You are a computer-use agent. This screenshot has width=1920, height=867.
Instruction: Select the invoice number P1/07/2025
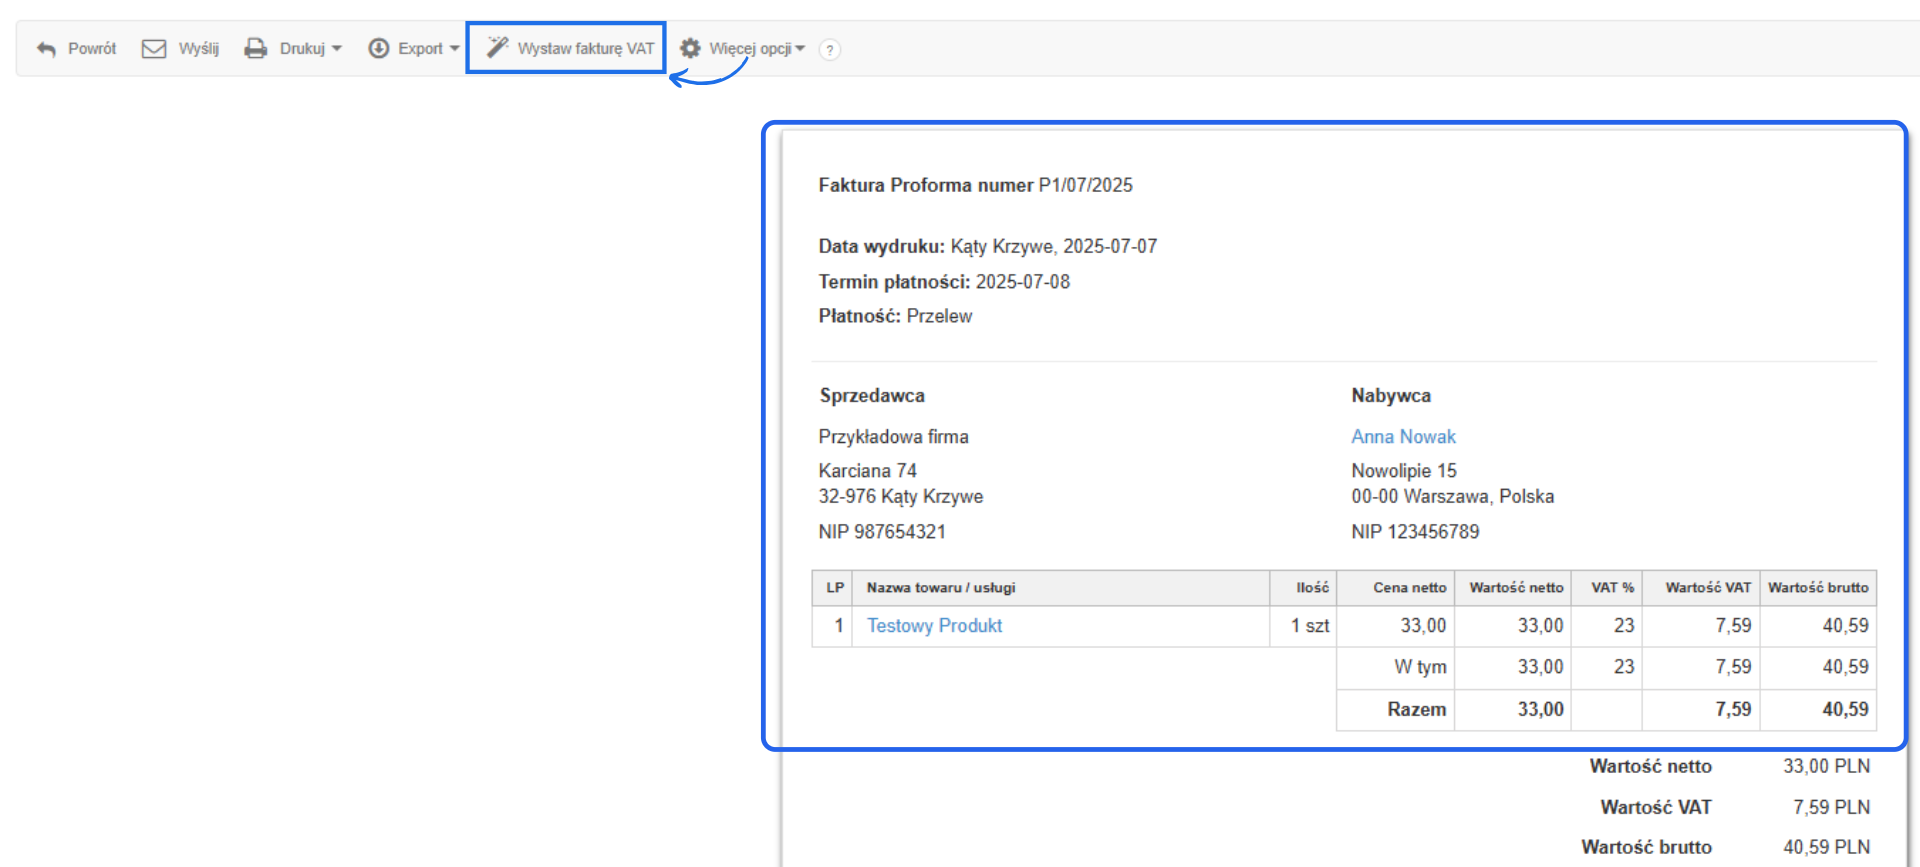tap(1085, 185)
